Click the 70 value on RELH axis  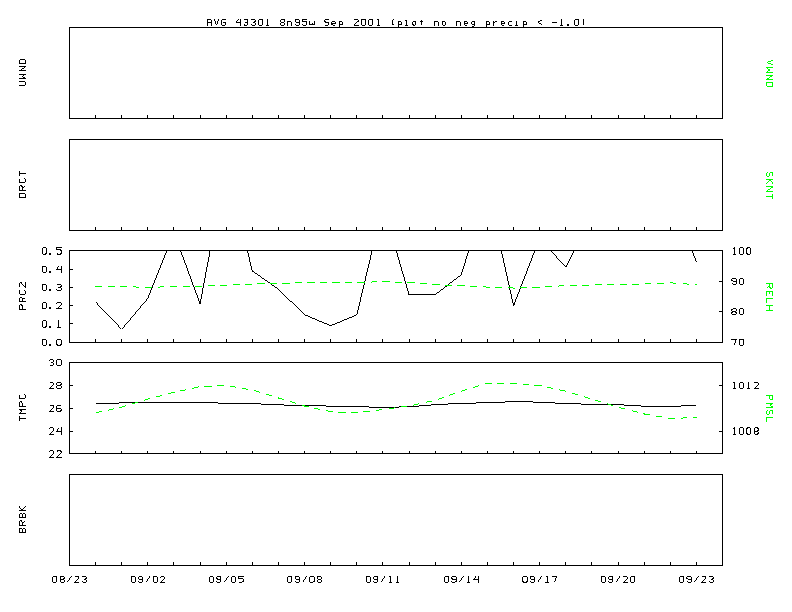[738, 342]
